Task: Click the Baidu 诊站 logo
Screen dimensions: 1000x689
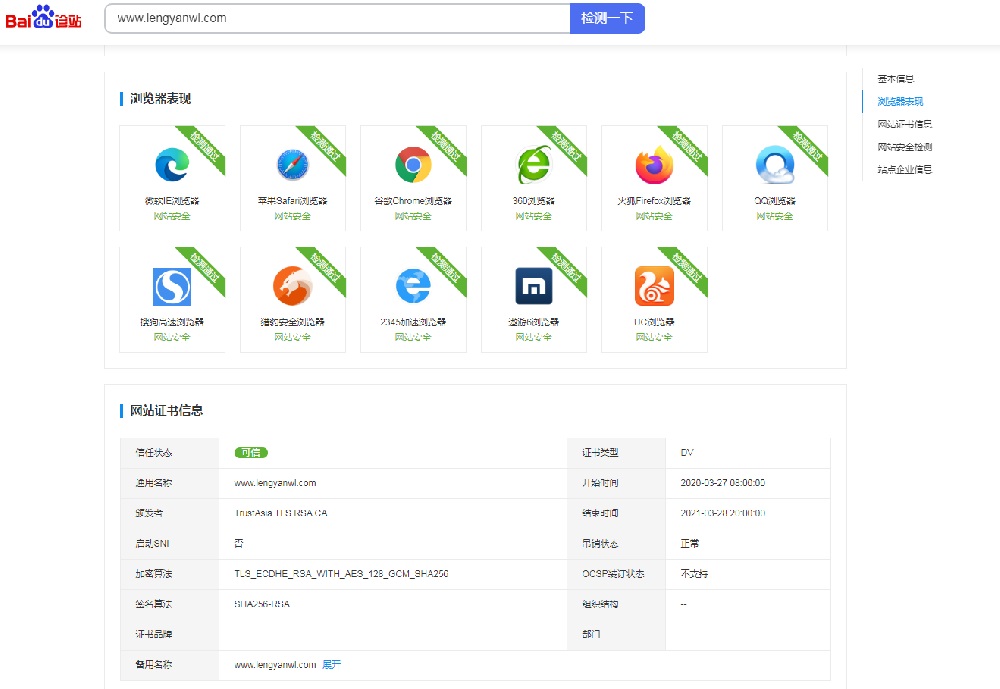Action: pyautogui.click(x=43, y=17)
